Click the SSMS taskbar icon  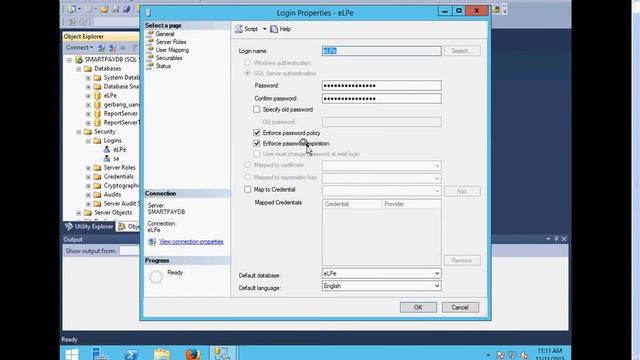(223, 353)
